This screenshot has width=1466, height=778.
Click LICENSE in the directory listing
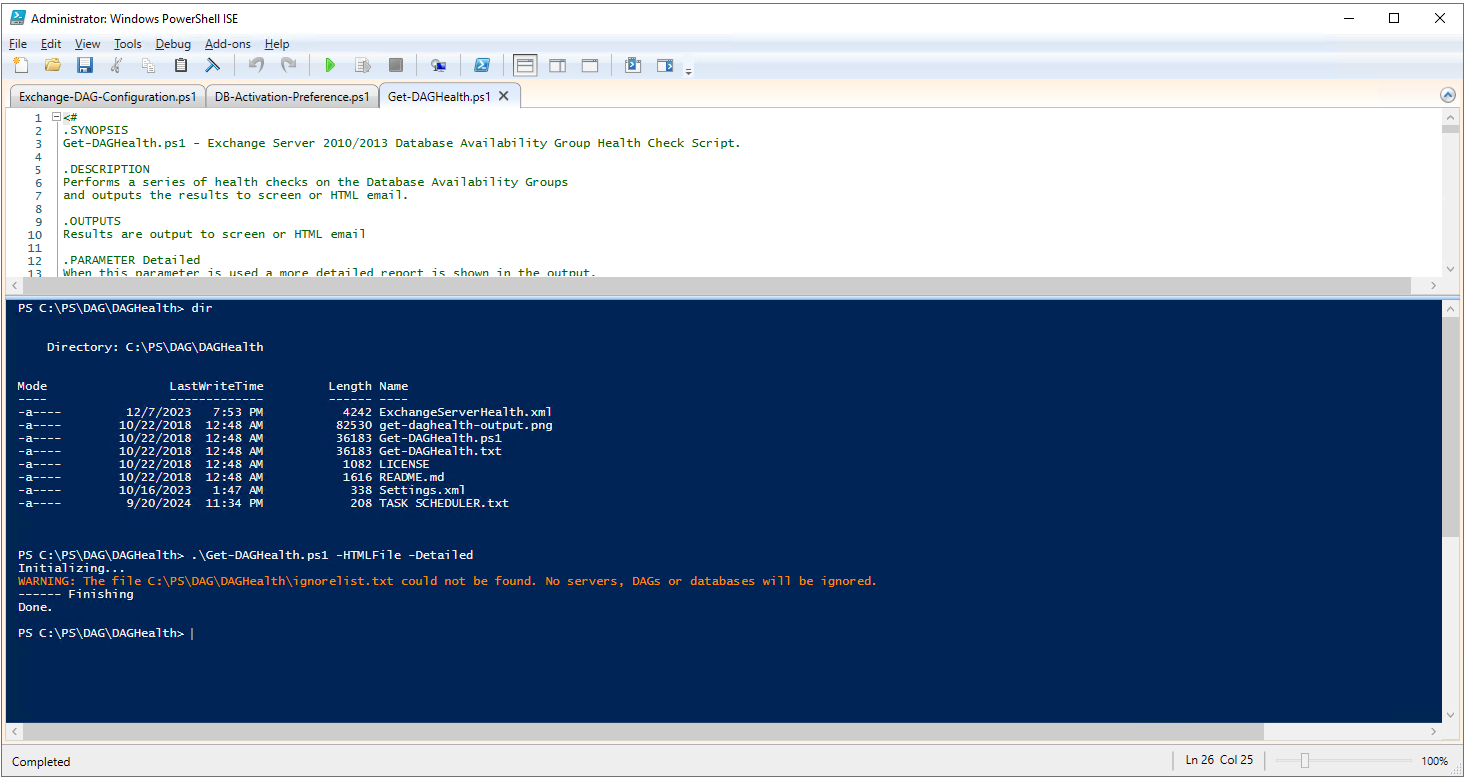point(404,464)
